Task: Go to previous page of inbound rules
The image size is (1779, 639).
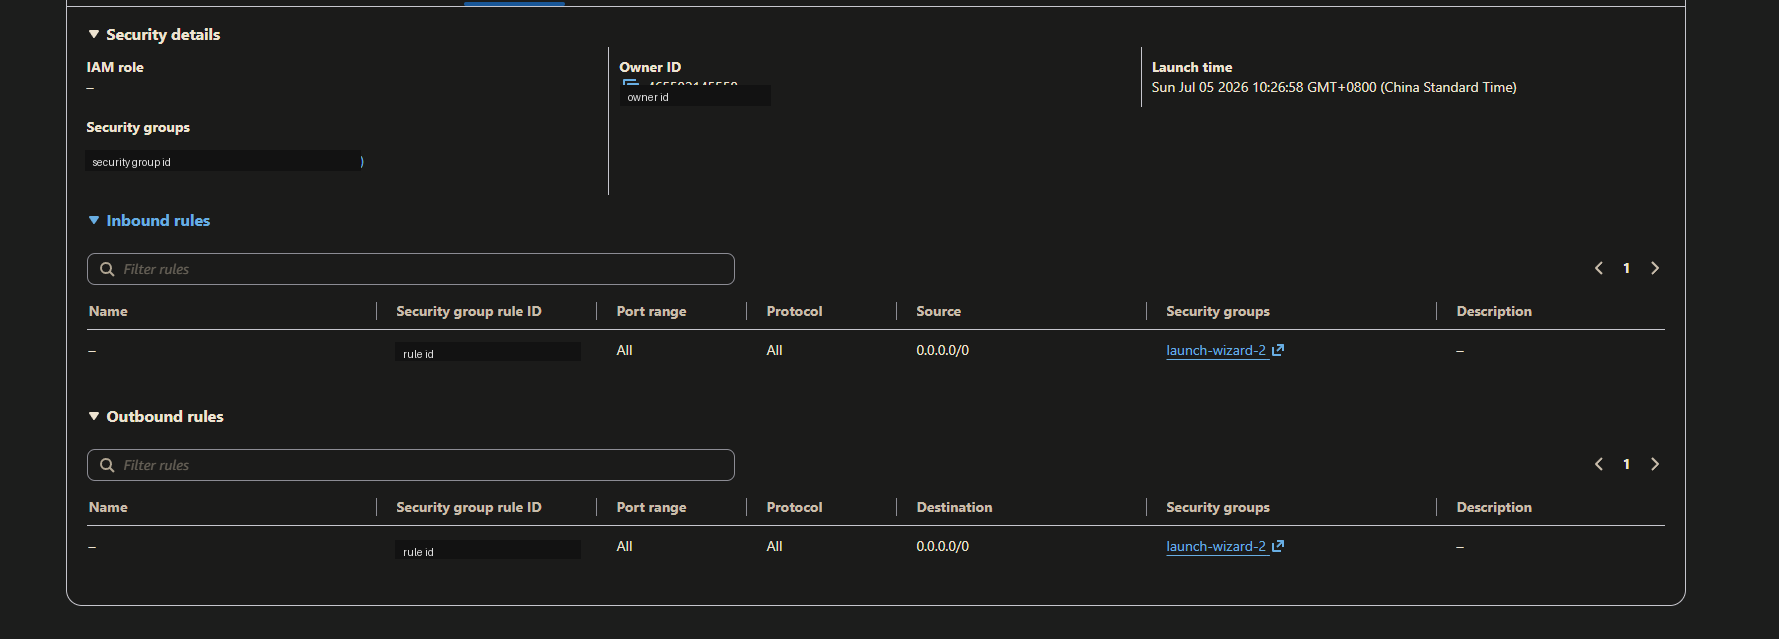Action: pyautogui.click(x=1599, y=268)
